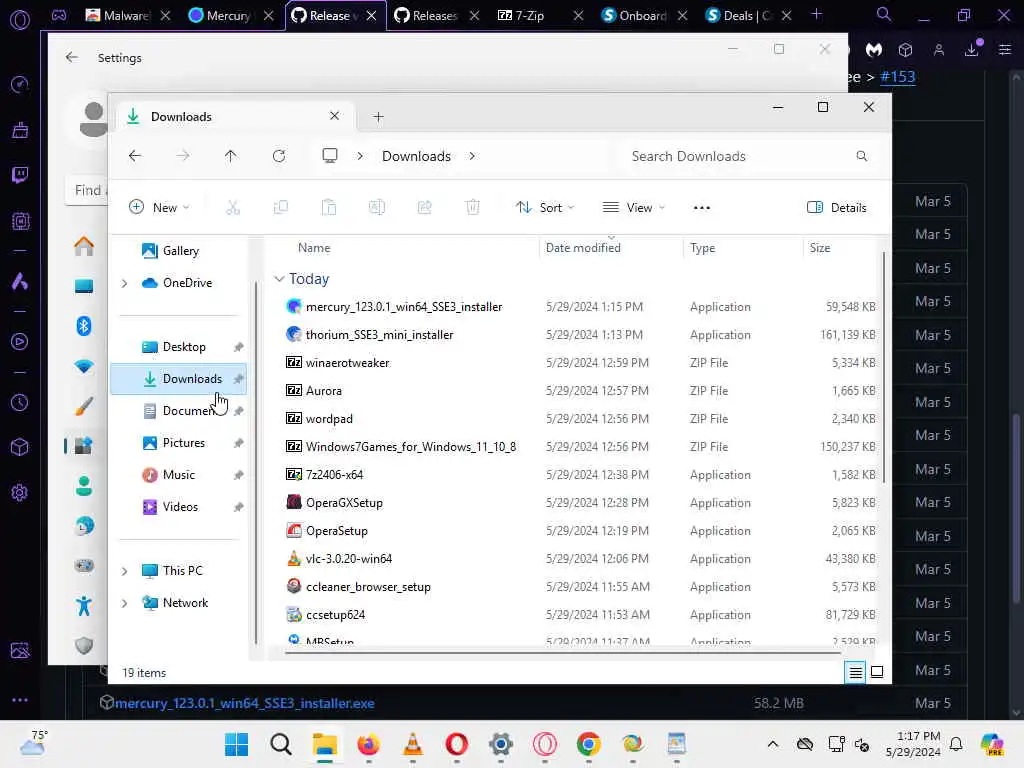Open Opera GX Twitch sidebar icon
Image resolution: width=1024 pixels, height=768 pixels.
[x=20, y=174]
